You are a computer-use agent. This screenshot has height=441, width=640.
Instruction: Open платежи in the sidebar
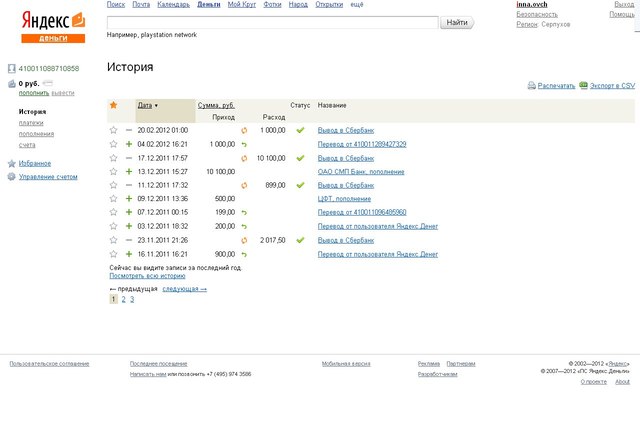[31, 123]
